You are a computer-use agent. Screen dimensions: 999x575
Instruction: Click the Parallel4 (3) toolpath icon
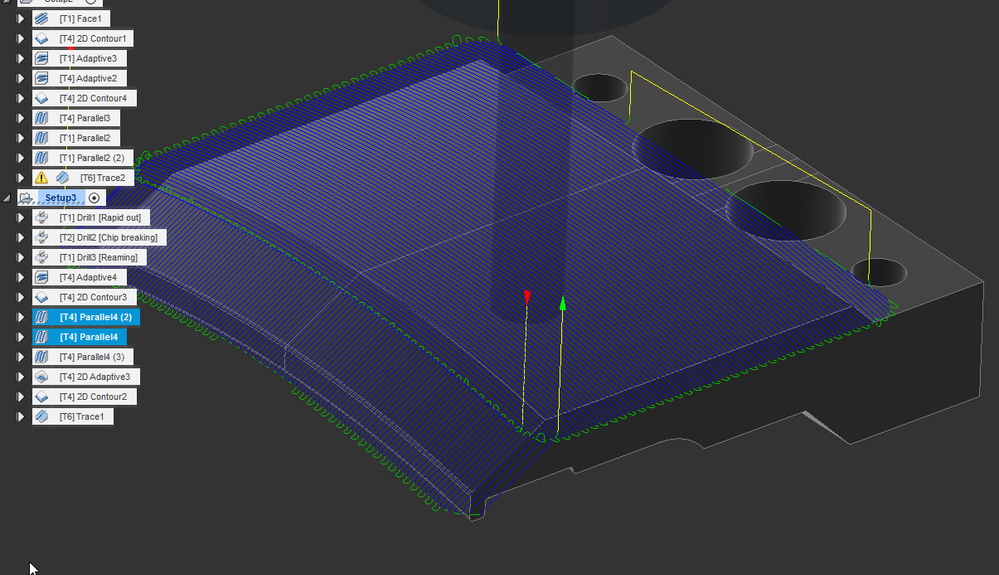42,357
